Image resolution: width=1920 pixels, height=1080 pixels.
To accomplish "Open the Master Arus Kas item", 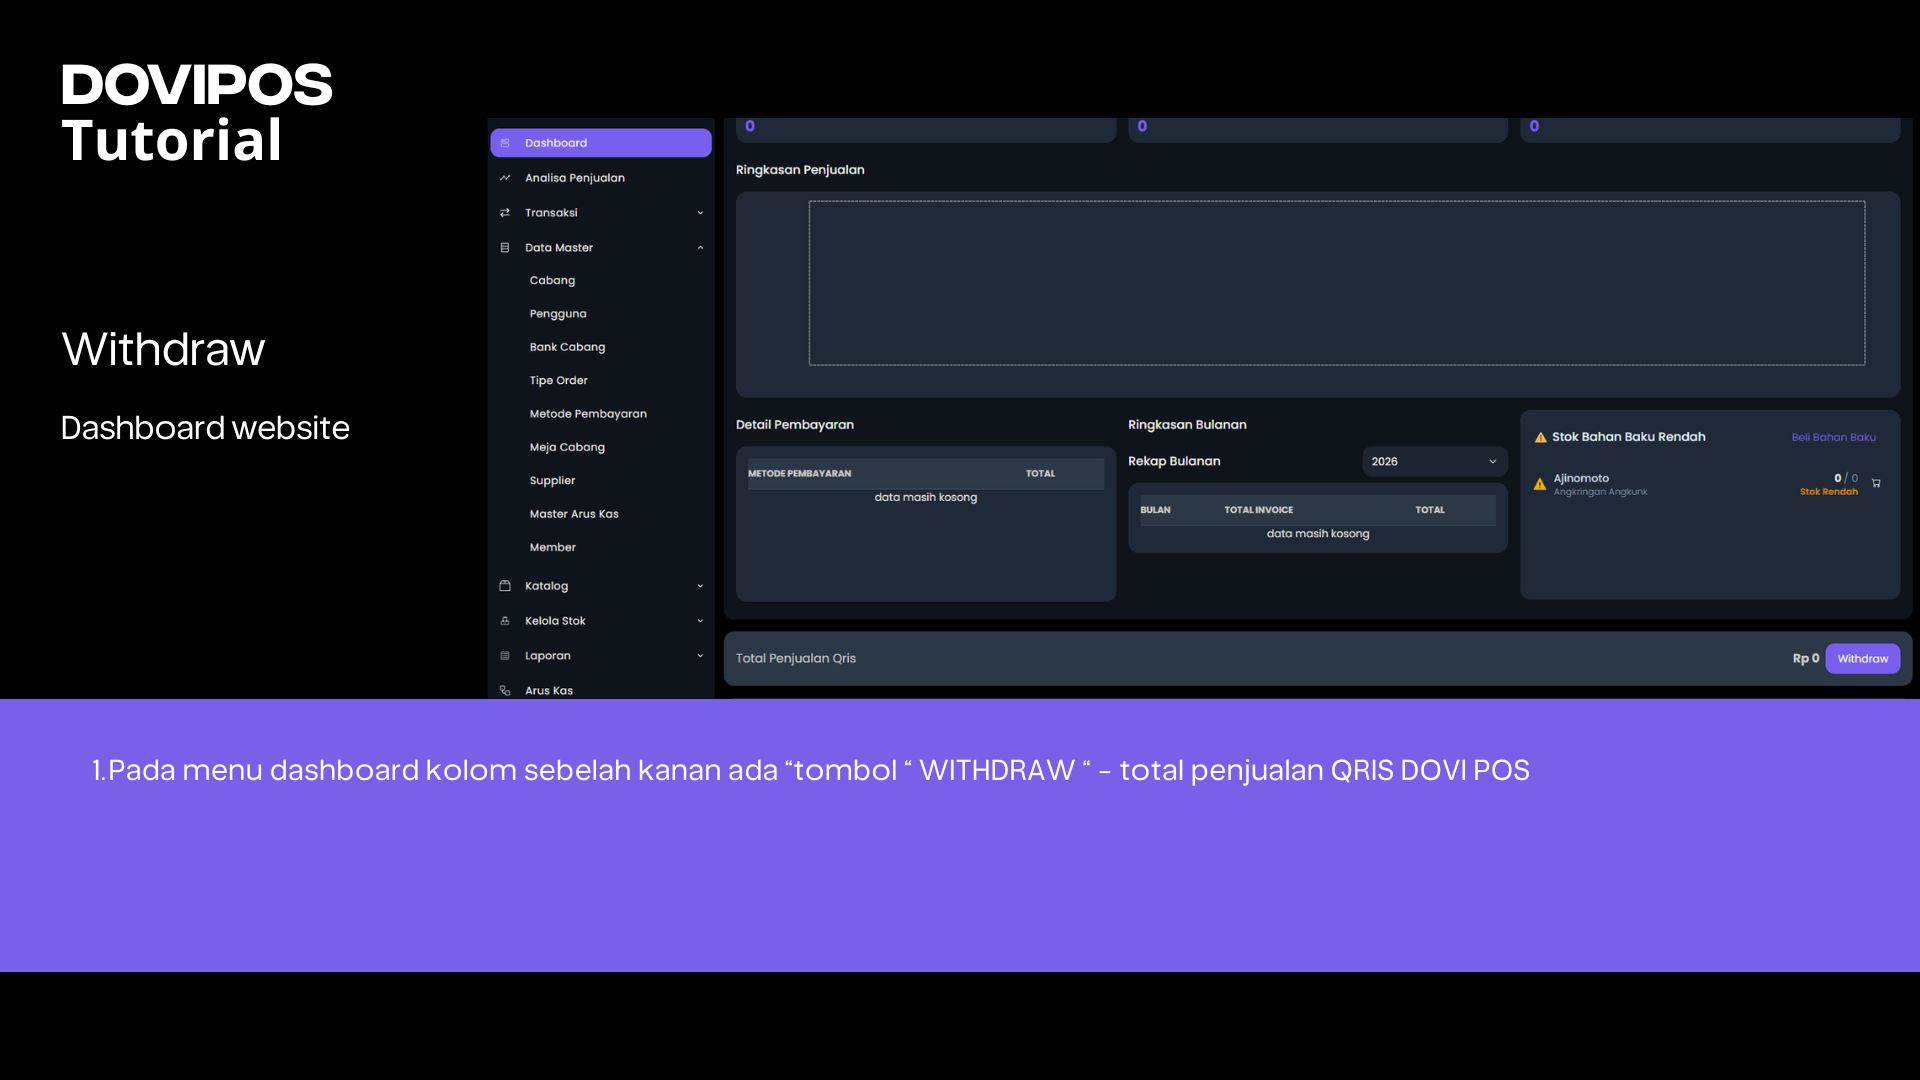I will [574, 514].
